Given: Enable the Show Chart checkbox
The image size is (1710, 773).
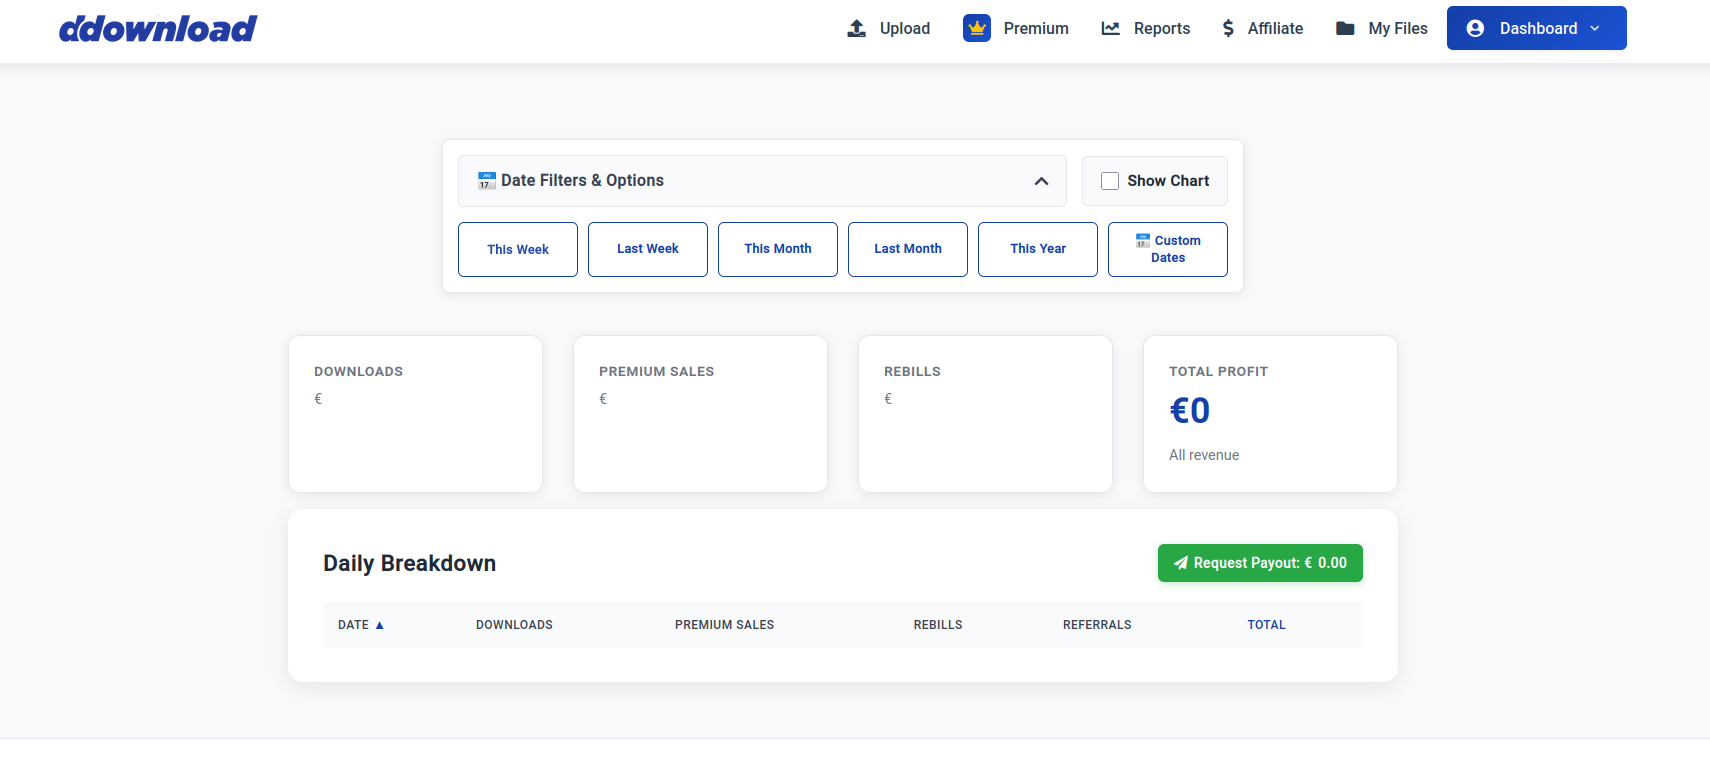Looking at the screenshot, I should (1110, 181).
